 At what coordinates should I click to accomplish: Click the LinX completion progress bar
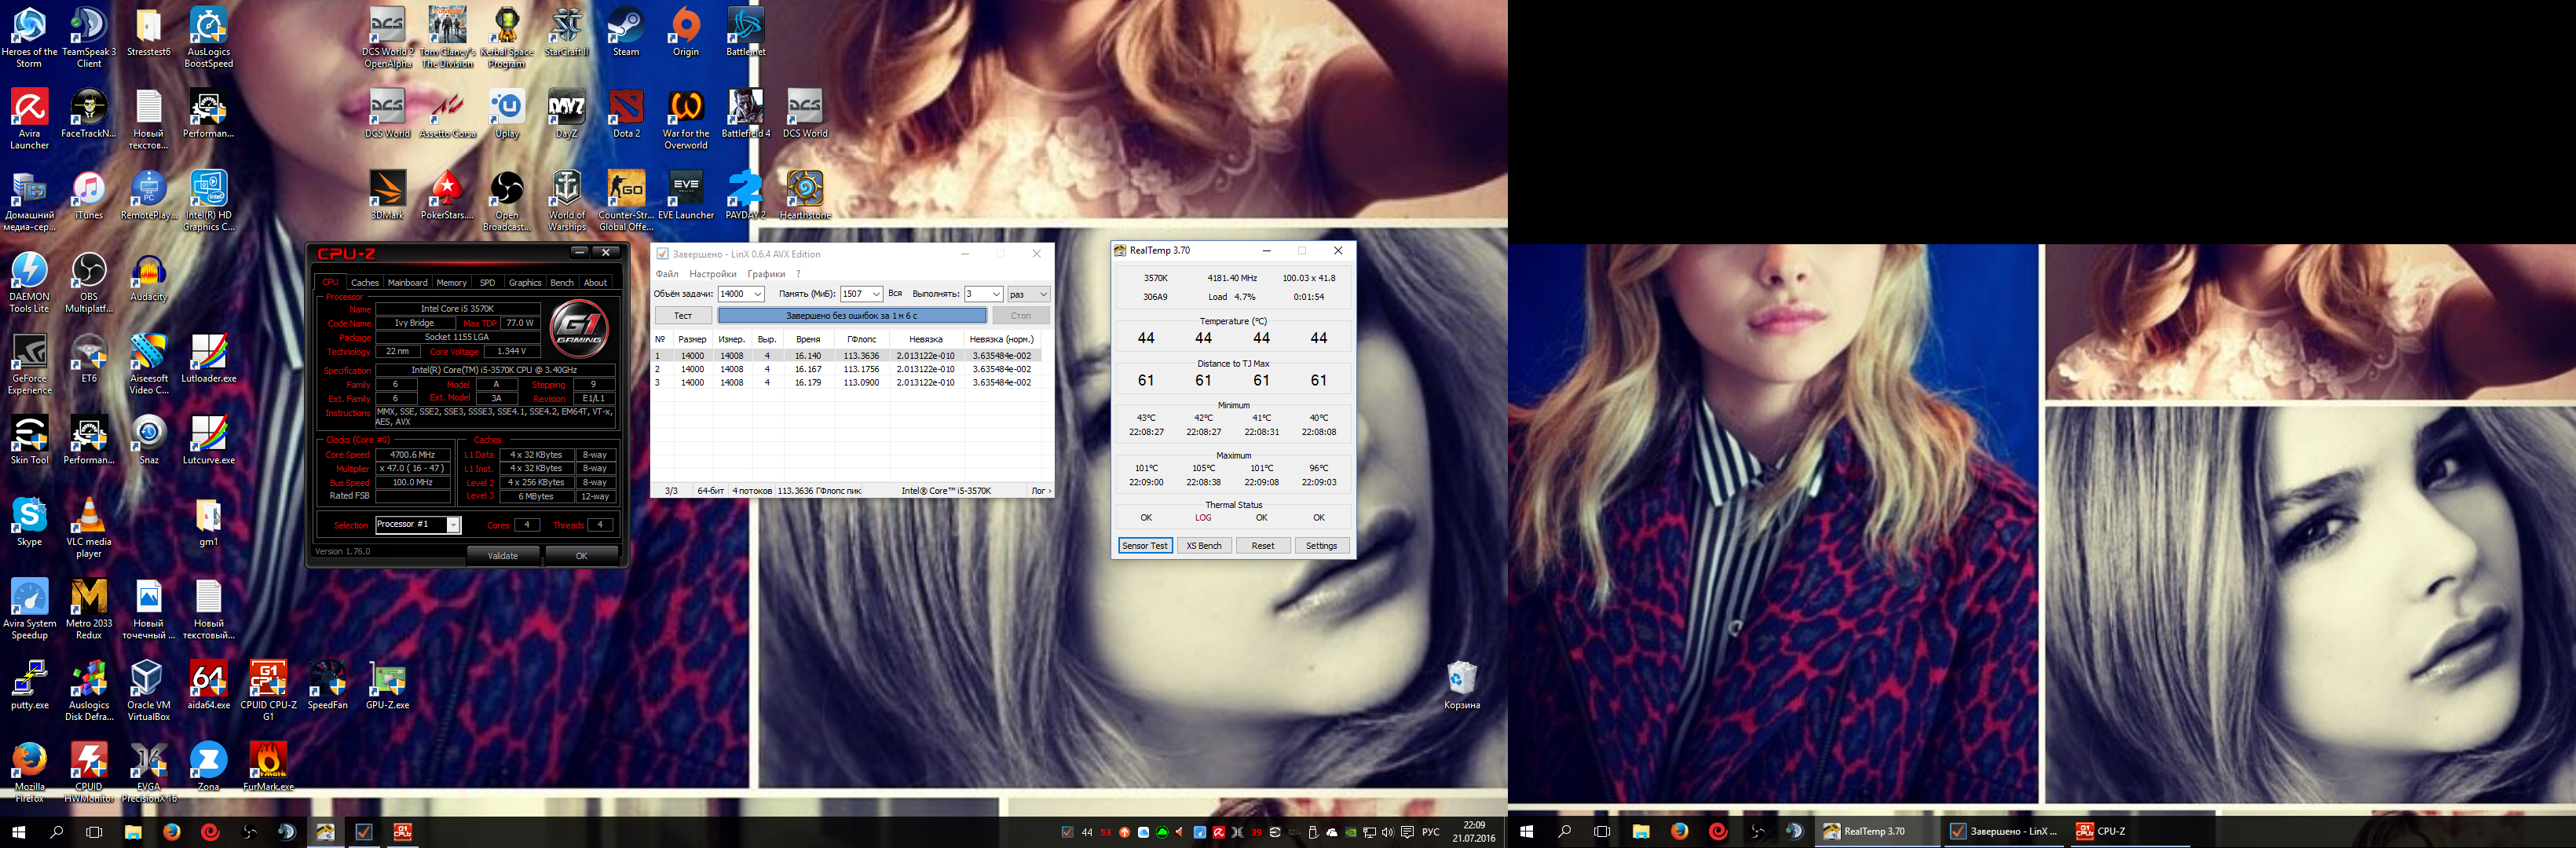852,316
